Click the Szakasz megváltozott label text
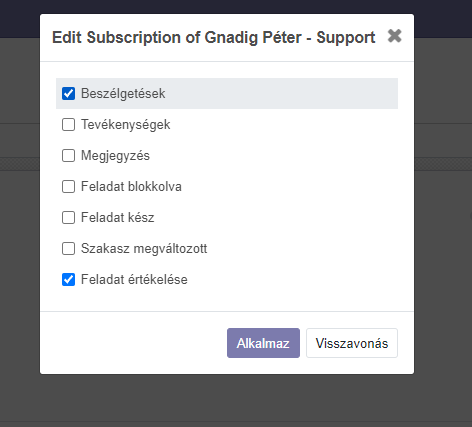The width and height of the screenshot is (472, 427). pyautogui.click(x=144, y=249)
